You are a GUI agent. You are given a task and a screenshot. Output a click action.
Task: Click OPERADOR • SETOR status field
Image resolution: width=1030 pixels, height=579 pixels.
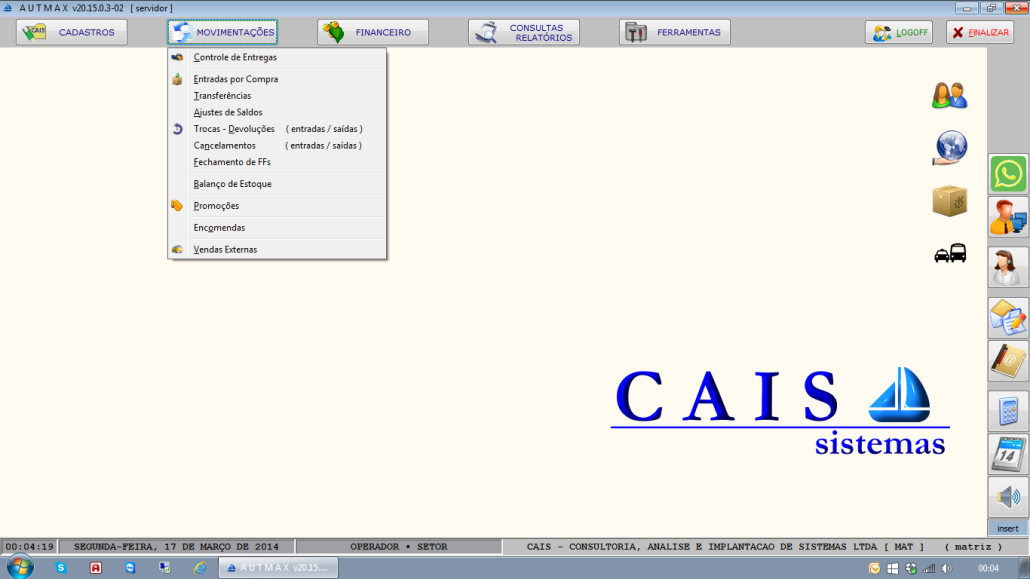click(399, 547)
